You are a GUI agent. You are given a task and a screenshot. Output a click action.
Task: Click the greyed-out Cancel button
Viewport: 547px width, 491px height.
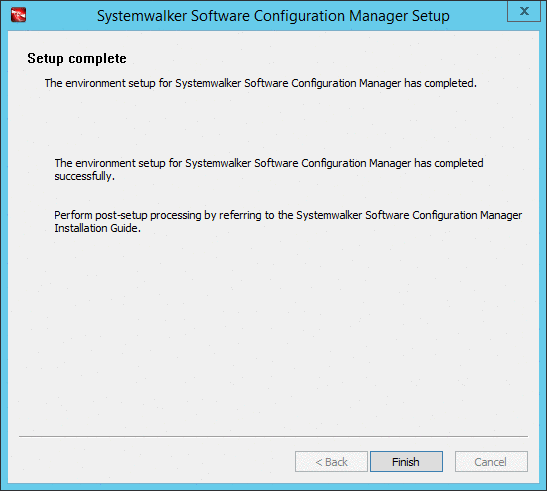click(491, 461)
